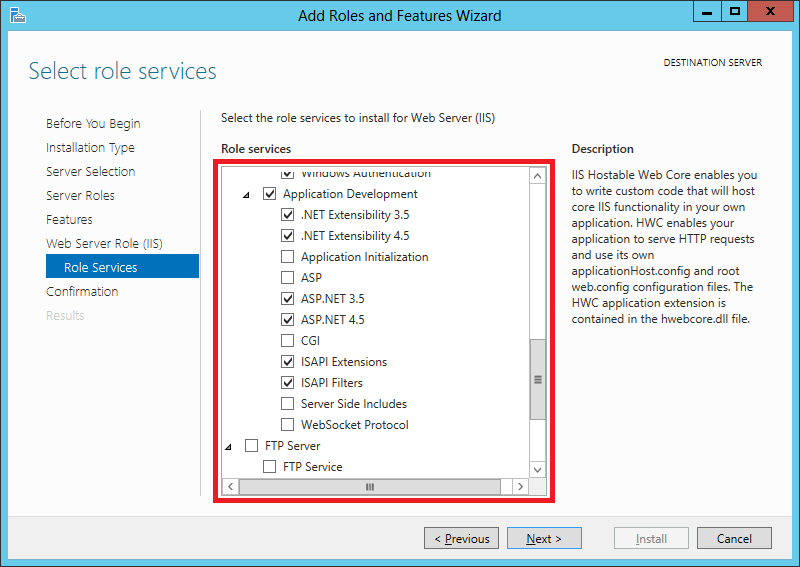The image size is (800, 567).
Task: Click the Previous button
Action: pos(461,538)
